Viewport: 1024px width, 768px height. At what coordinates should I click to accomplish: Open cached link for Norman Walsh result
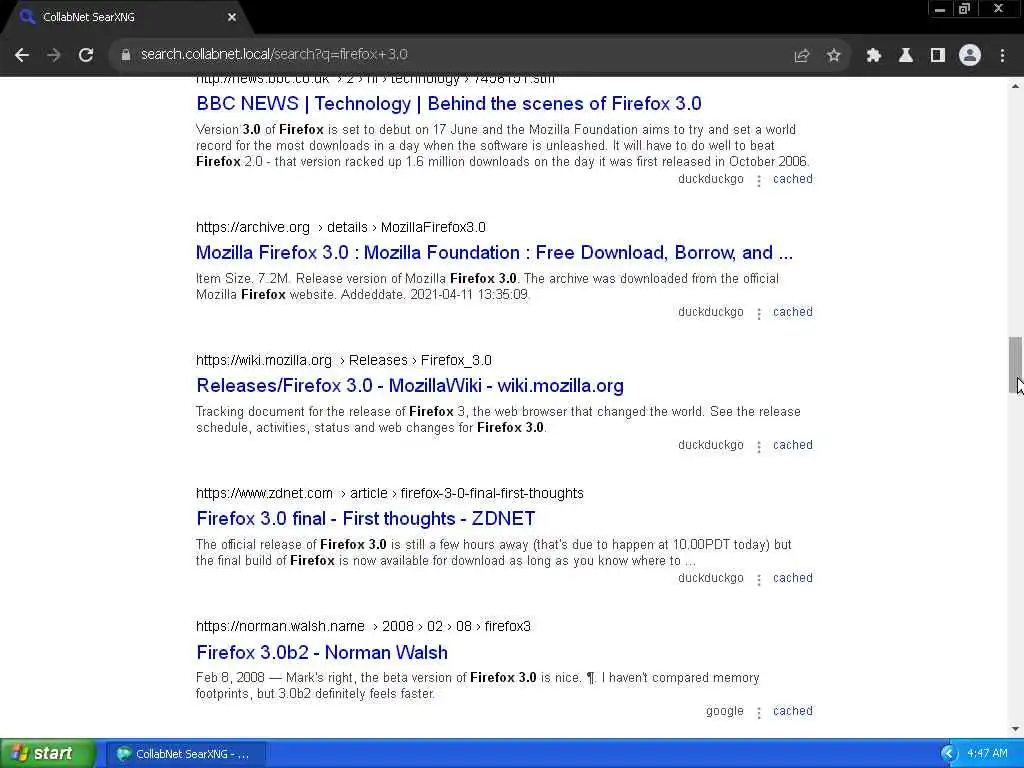(x=793, y=711)
